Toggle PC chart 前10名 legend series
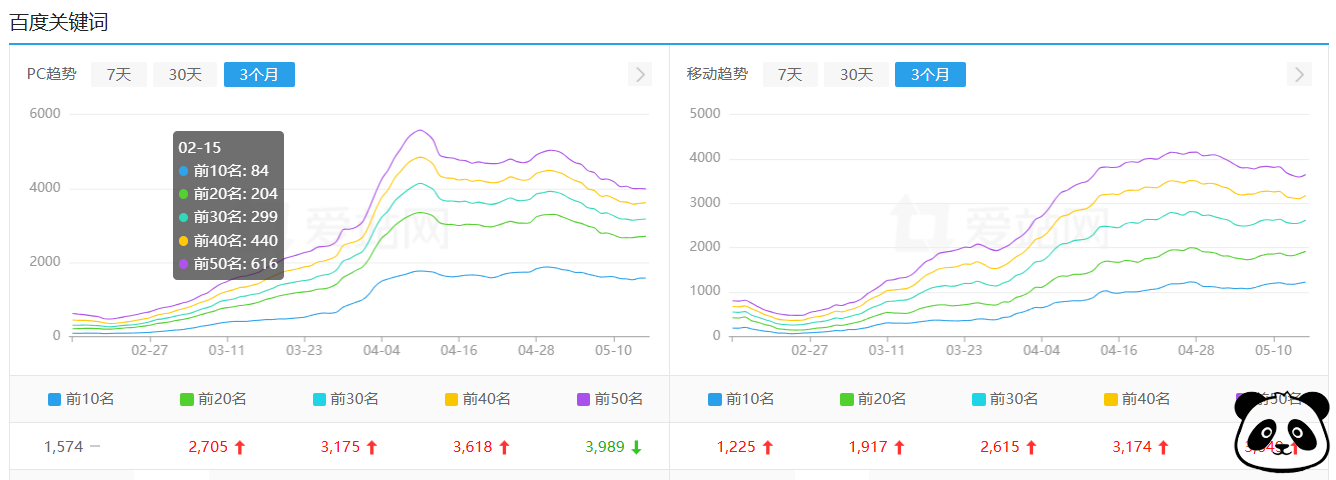This screenshot has height=480, width=1336. [x=81, y=399]
